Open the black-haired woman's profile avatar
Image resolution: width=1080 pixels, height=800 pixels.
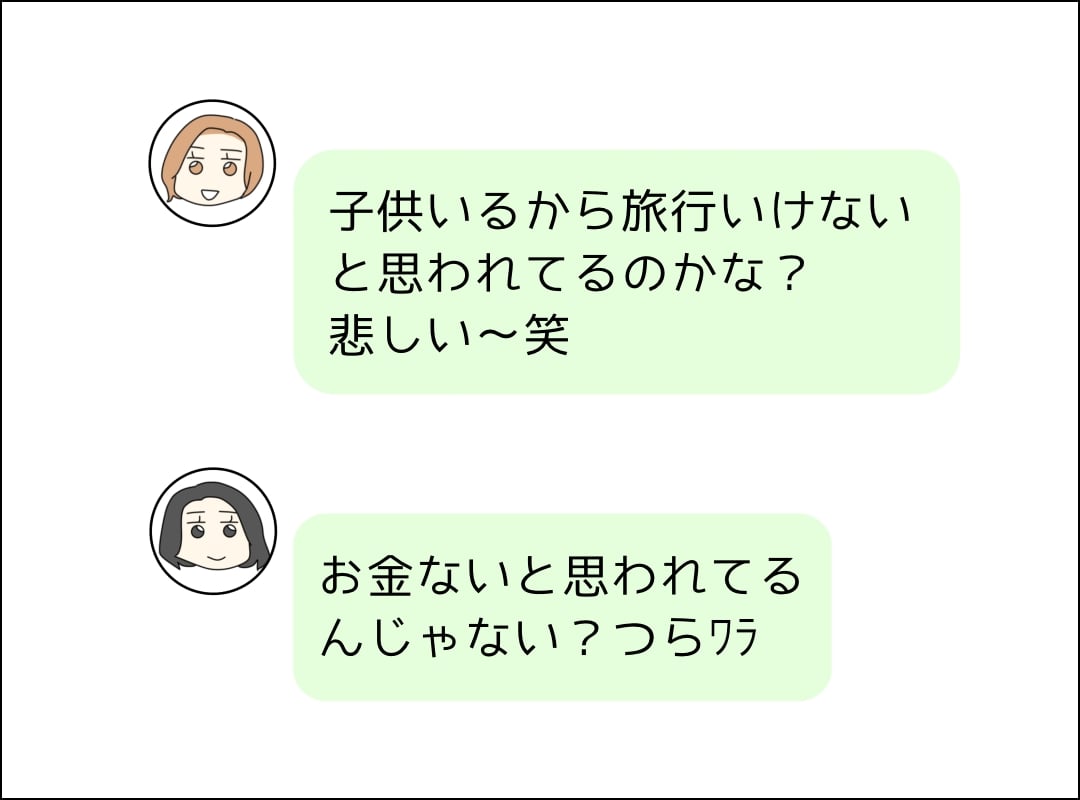(214, 531)
